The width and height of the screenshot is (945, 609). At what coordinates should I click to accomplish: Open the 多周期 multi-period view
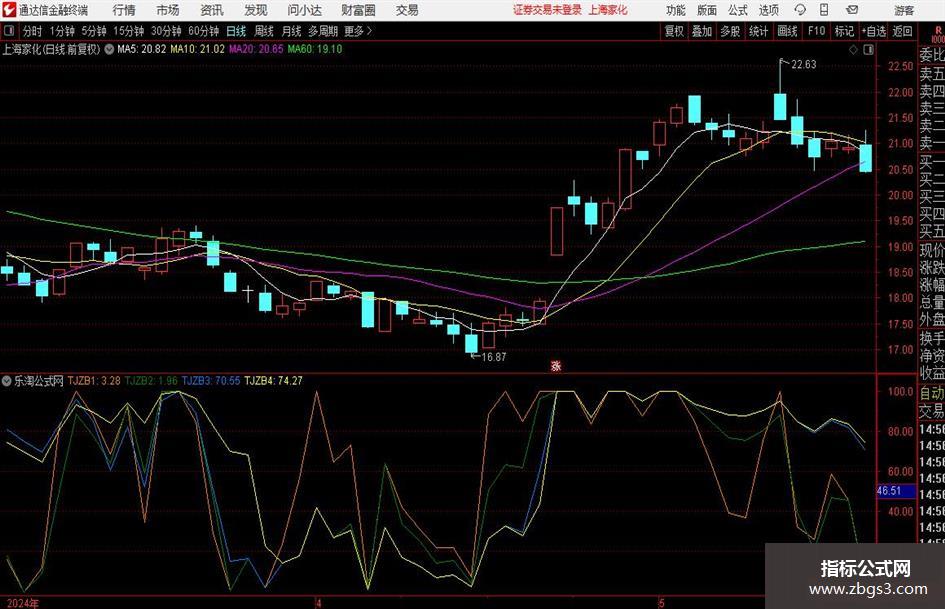[x=323, y=31]
